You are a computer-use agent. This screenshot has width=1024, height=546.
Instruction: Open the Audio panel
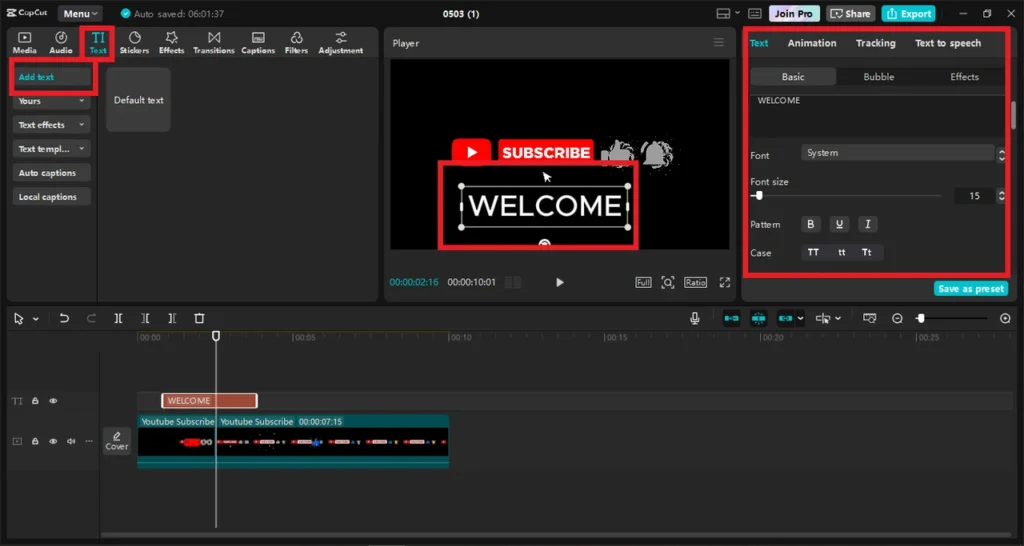pos(61,42)
